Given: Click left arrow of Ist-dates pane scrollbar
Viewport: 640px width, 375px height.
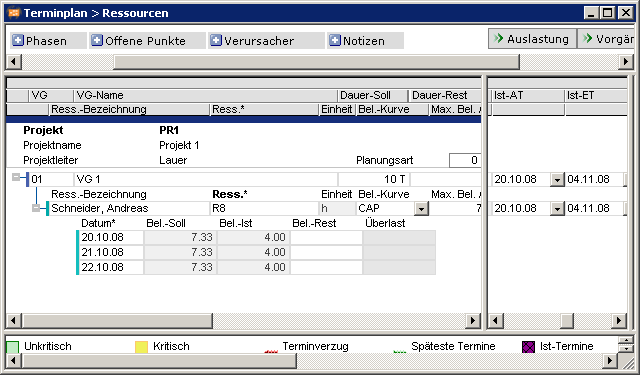Looking at the screenshot, I should coord(496,321).
